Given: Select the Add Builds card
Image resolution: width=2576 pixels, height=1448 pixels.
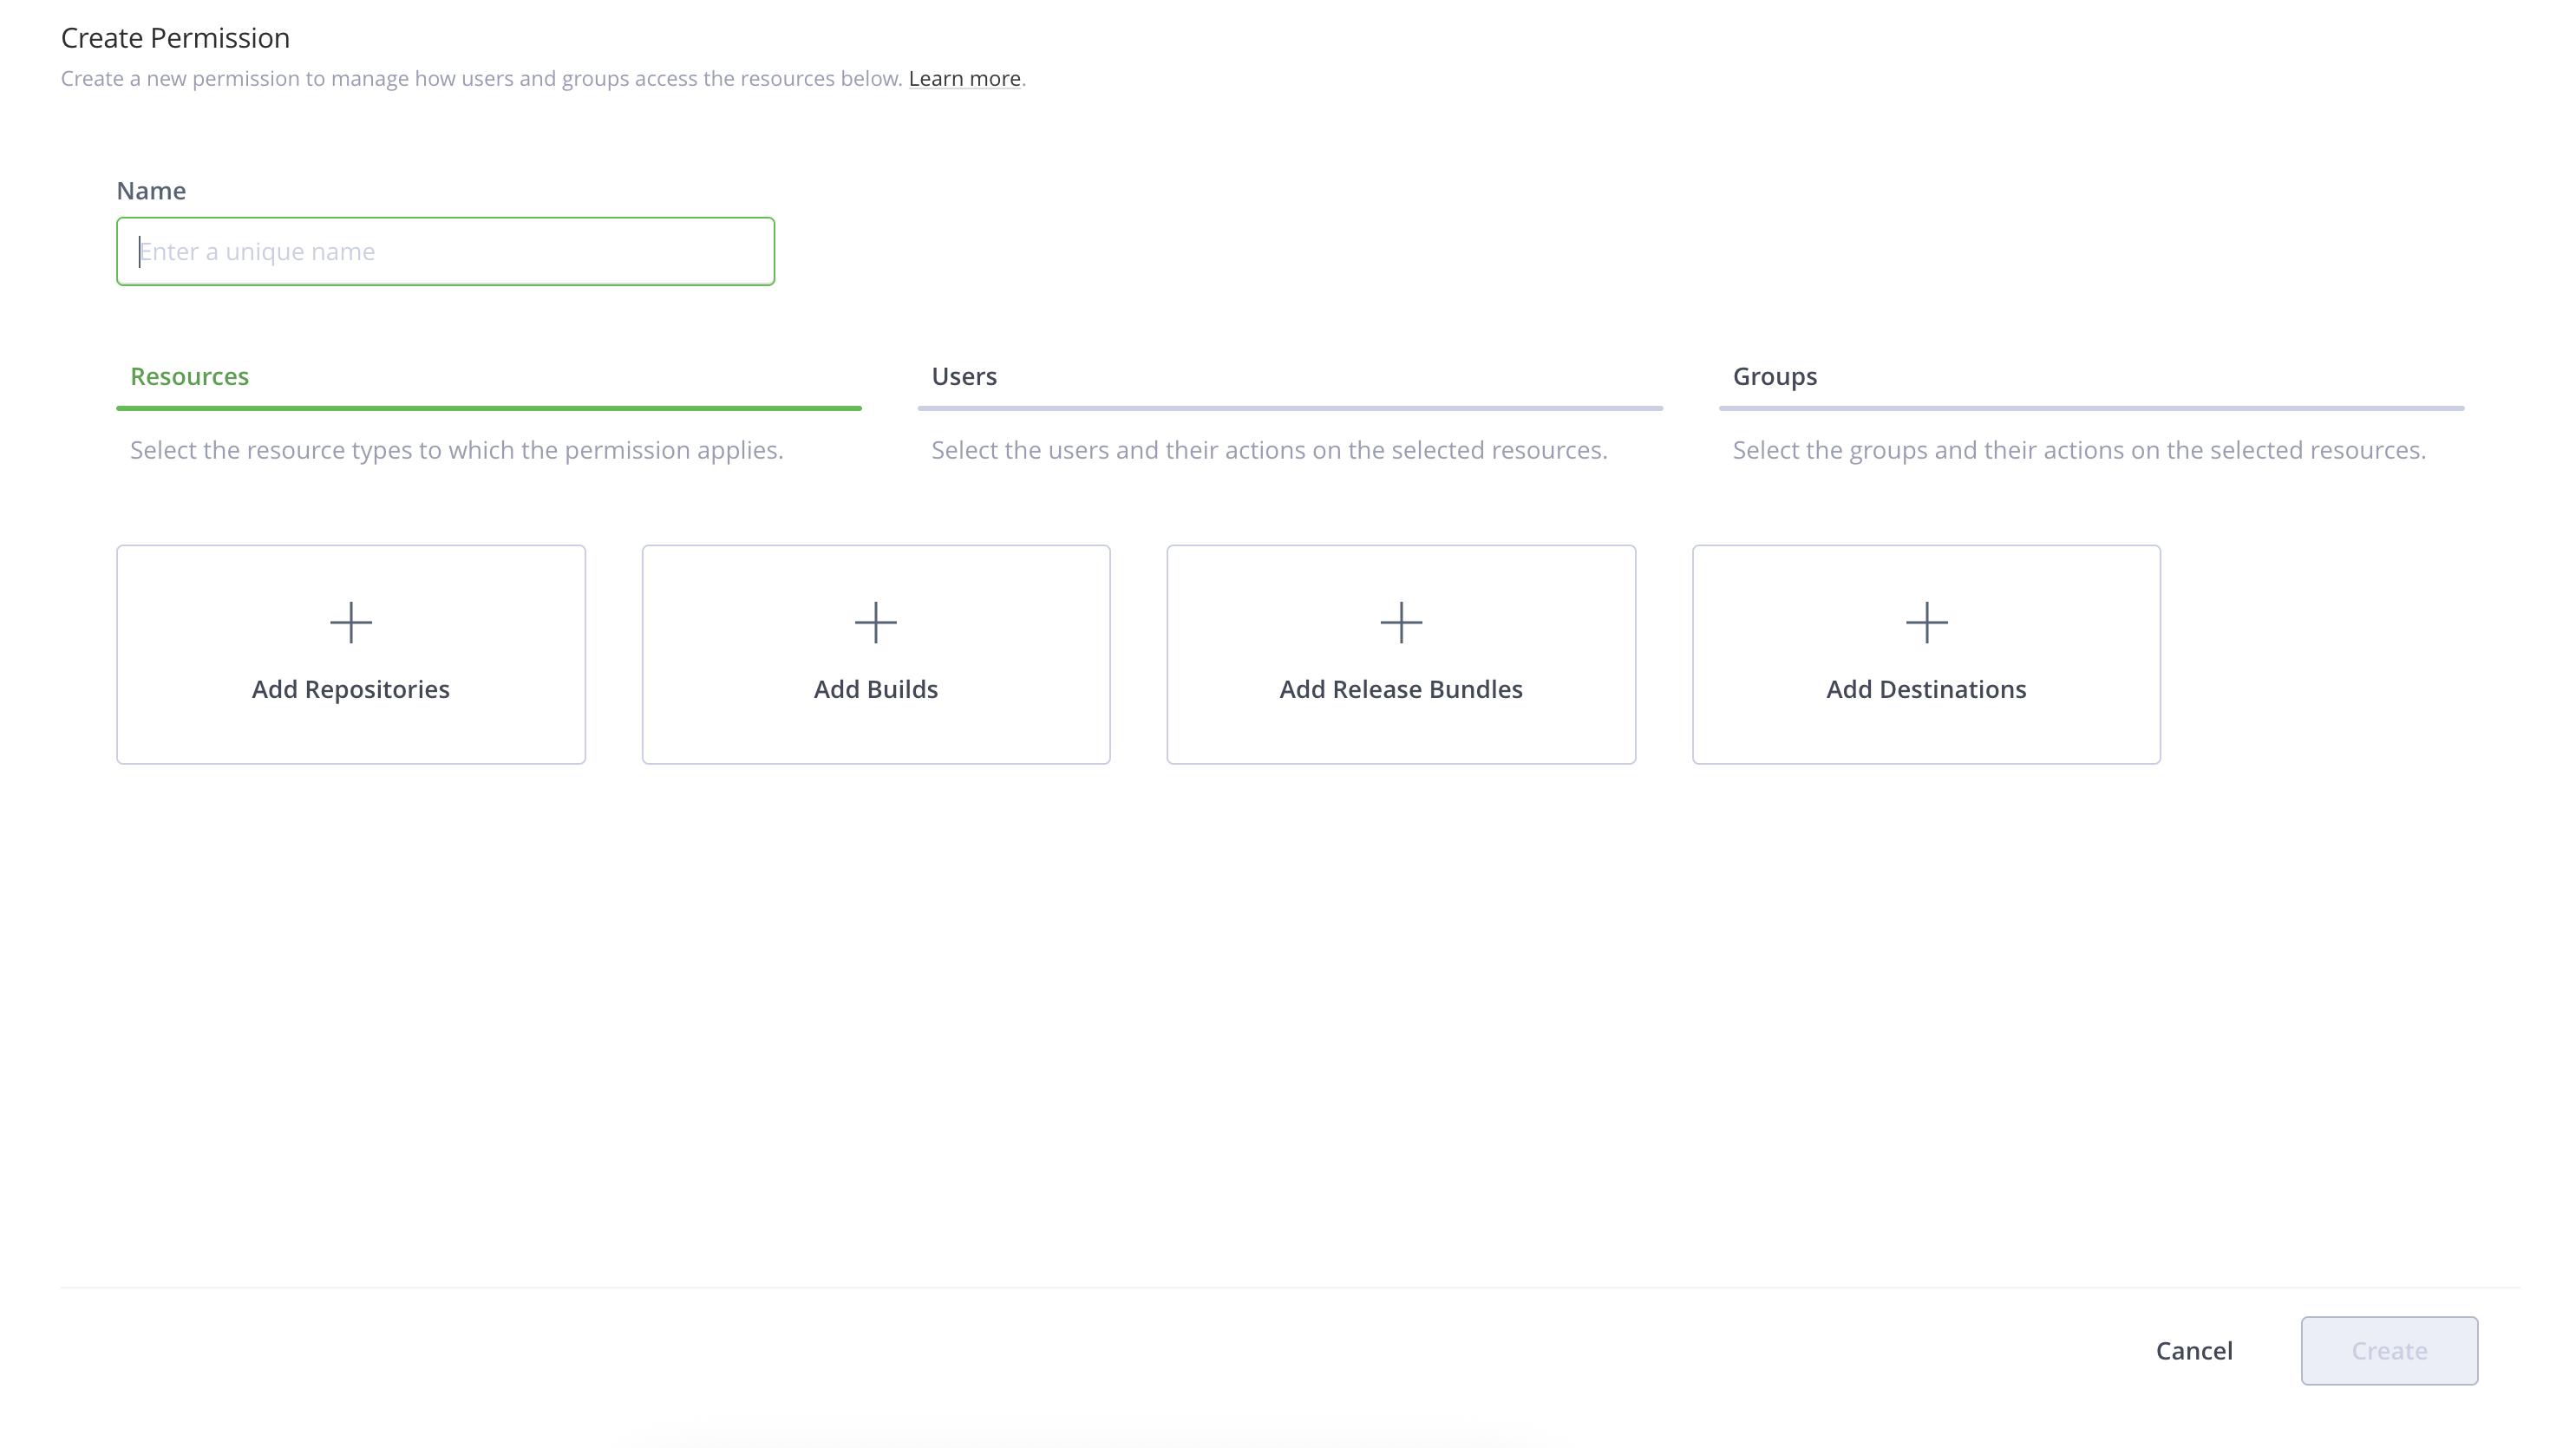Looking at the screenshot, I should pos(875,655).
